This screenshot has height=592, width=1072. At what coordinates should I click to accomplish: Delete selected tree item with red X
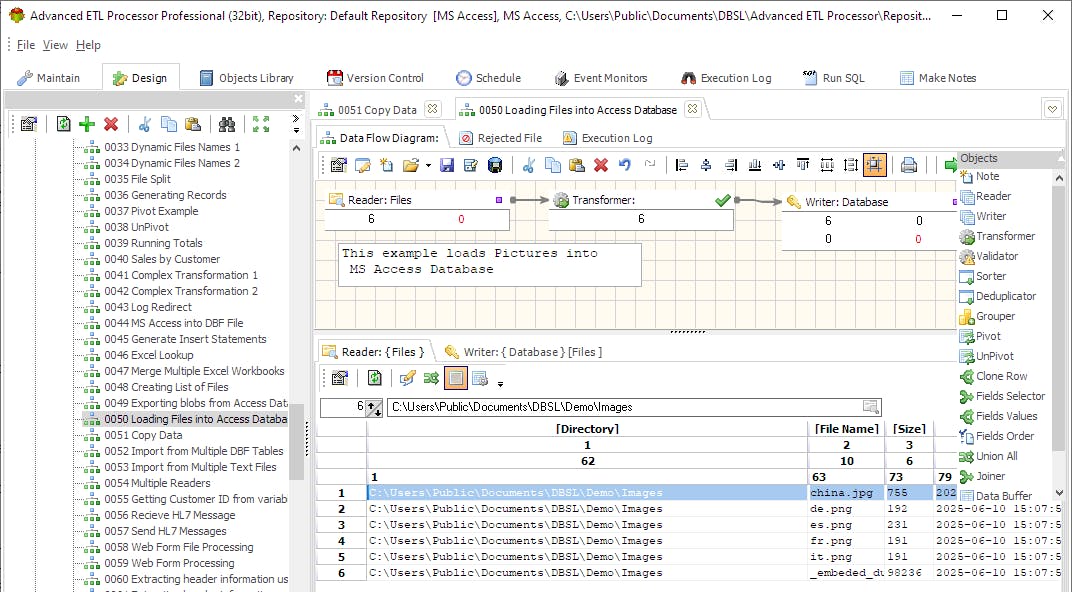(x=111, y=124)
